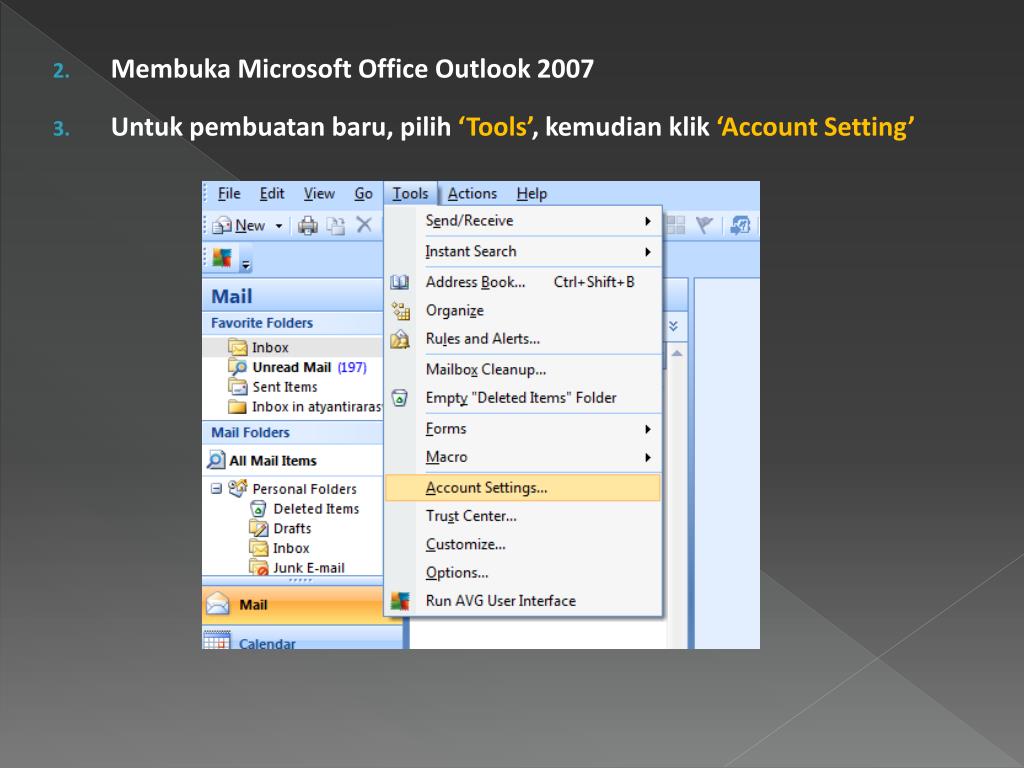Click the Mail envelope icon in navigation pane
Image resolution: width=1024 pixels, height=768 pixels.
coord(217,603)
